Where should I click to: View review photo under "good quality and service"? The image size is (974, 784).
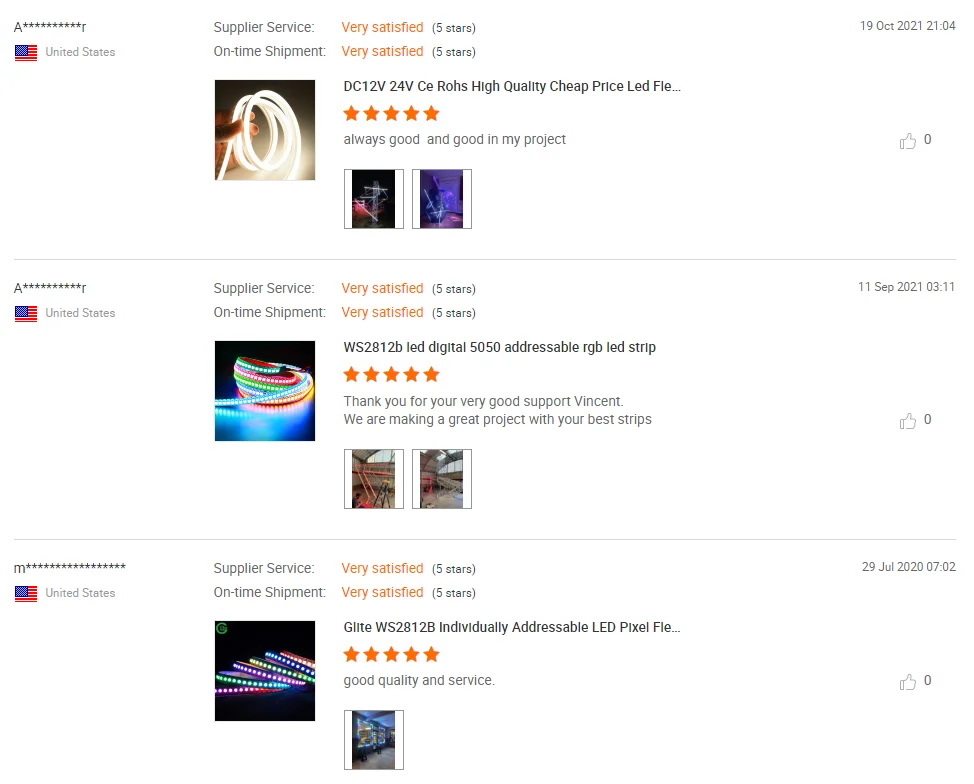[374, 740]
